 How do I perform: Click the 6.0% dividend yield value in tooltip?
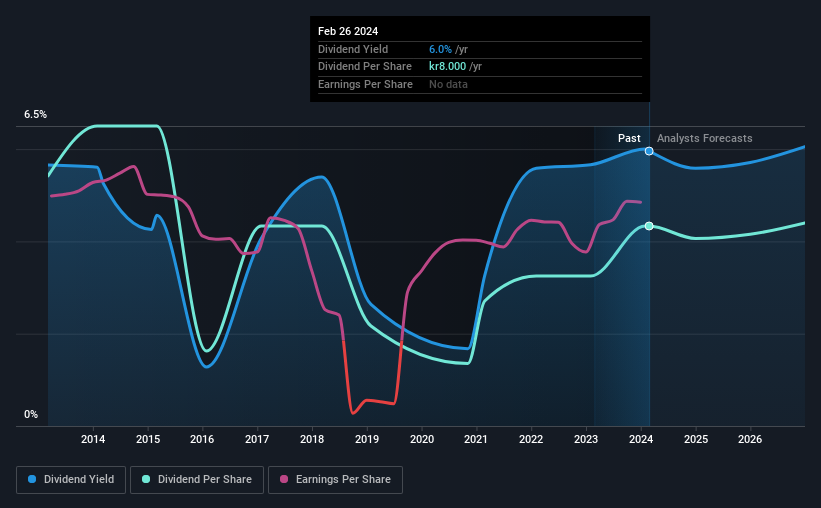click(x=440, y=49)
